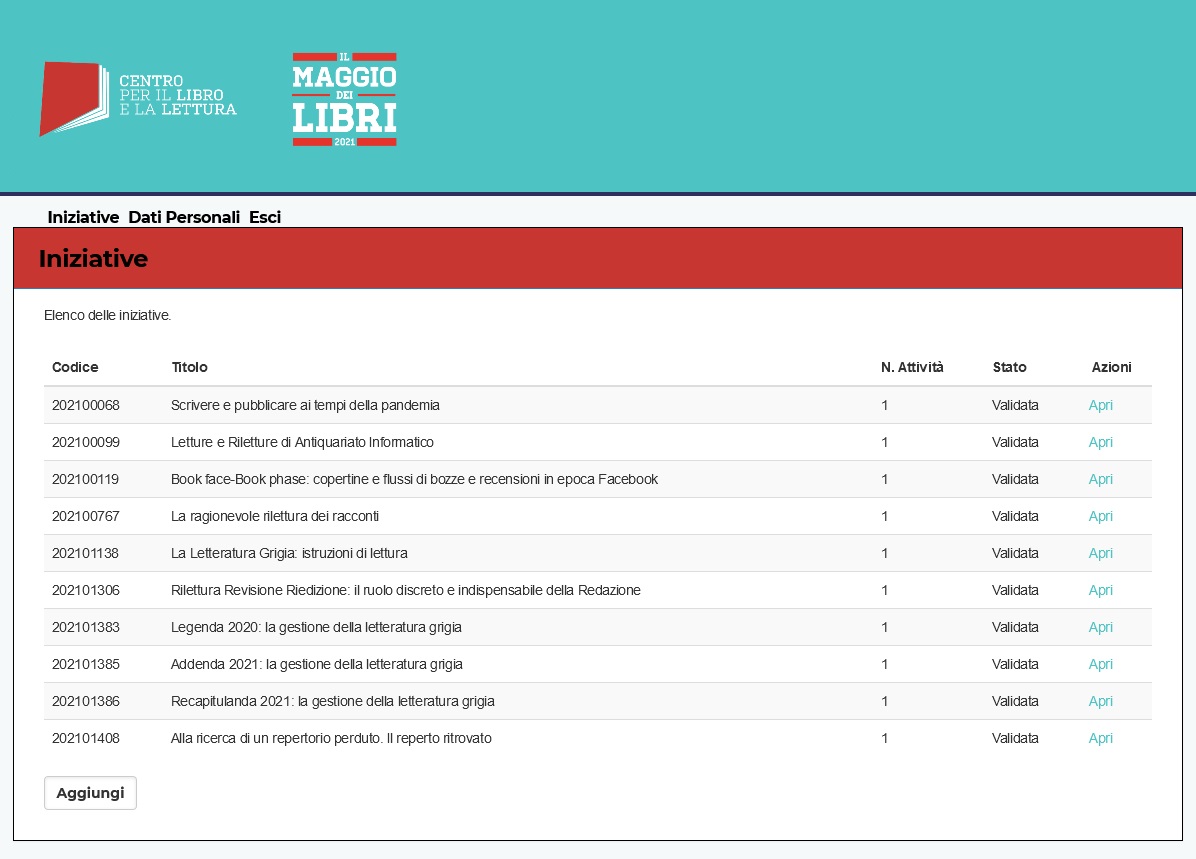Click Apri for Addenda 2021 row
This screenshot has height=859, width=1196.
(x=1100, y=664)
